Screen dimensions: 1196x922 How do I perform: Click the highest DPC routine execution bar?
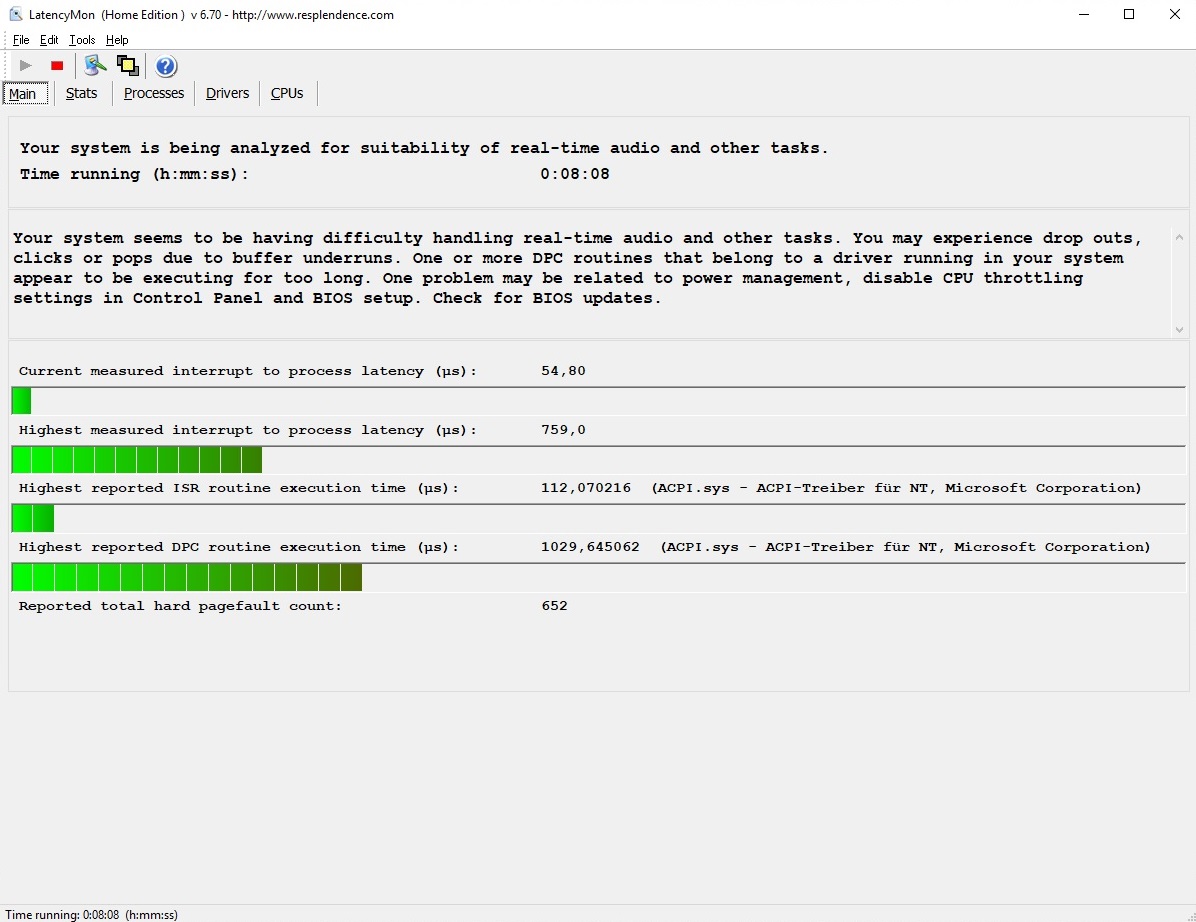(187, 577)
